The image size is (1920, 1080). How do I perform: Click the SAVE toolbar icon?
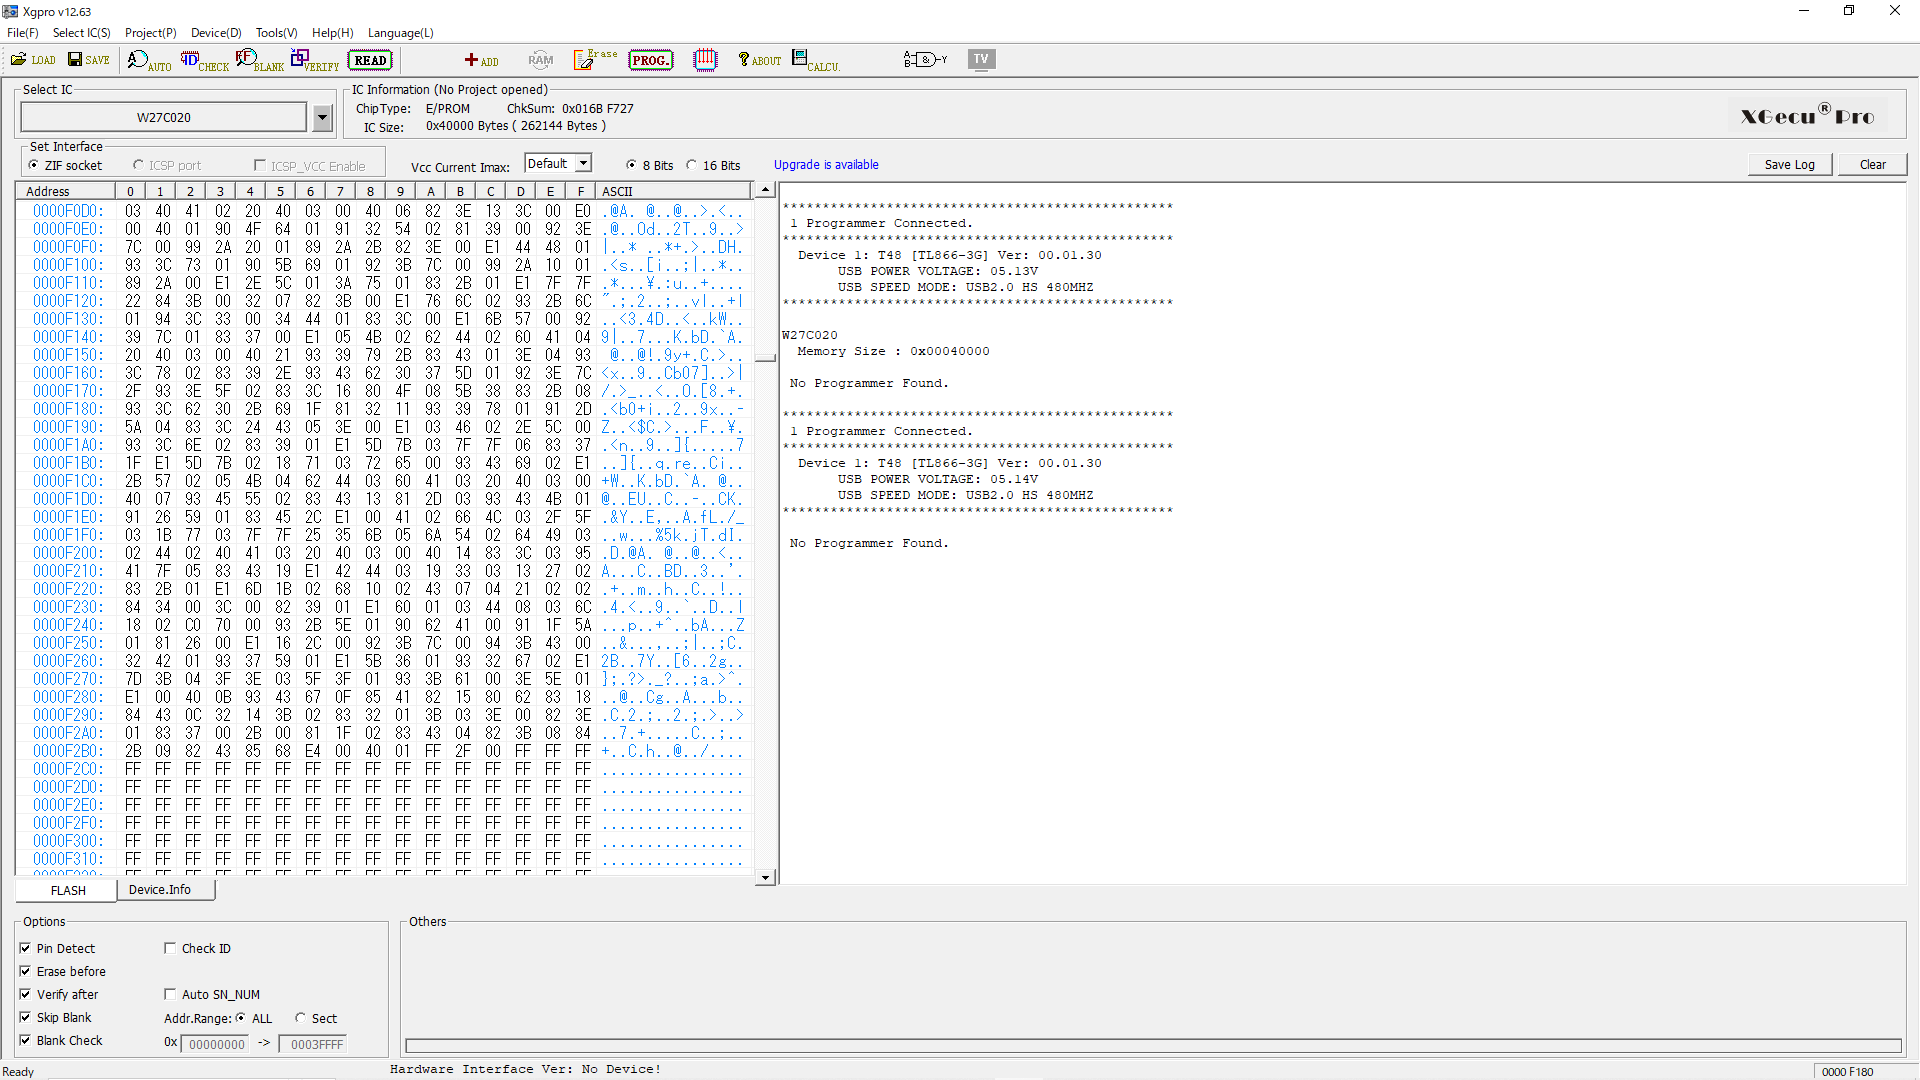pyautogui.click(x=88, y=60)
